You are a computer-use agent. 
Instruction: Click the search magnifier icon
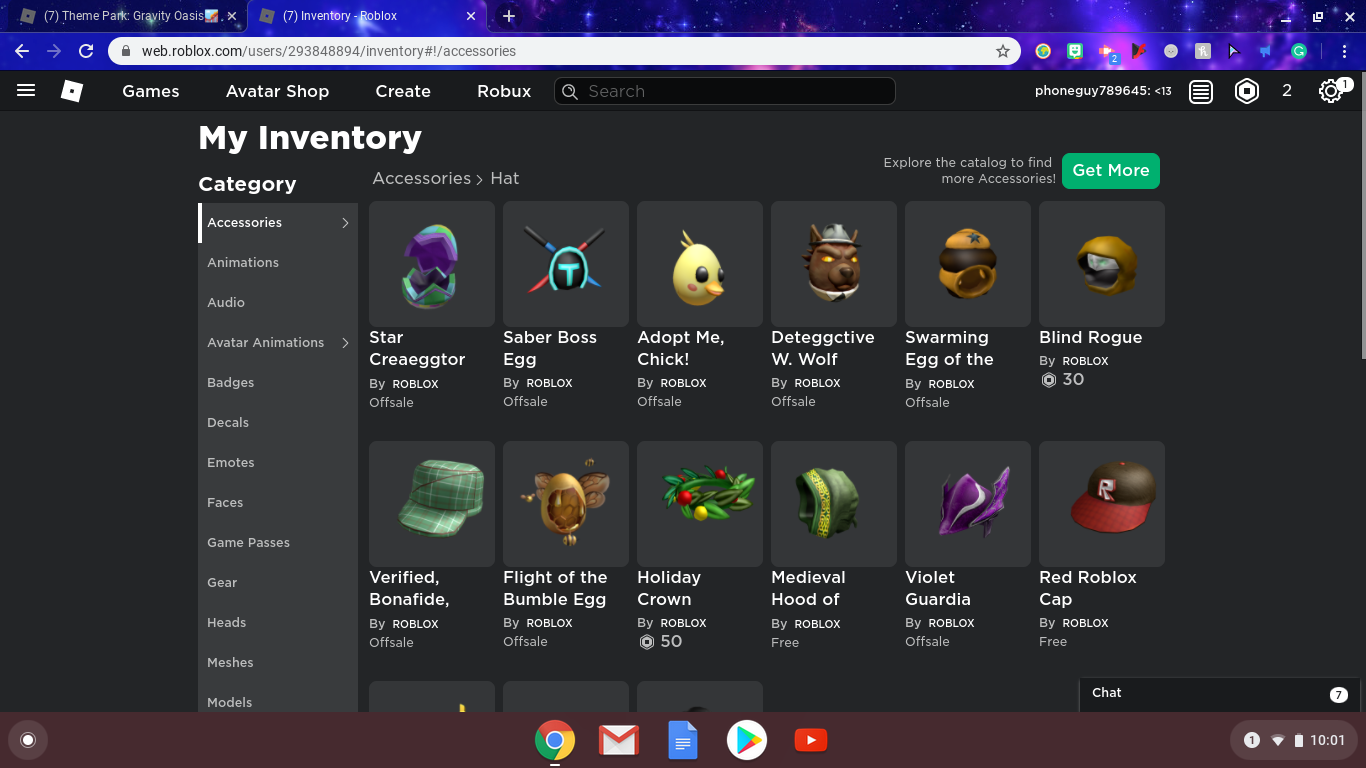(x=570, y=91)
